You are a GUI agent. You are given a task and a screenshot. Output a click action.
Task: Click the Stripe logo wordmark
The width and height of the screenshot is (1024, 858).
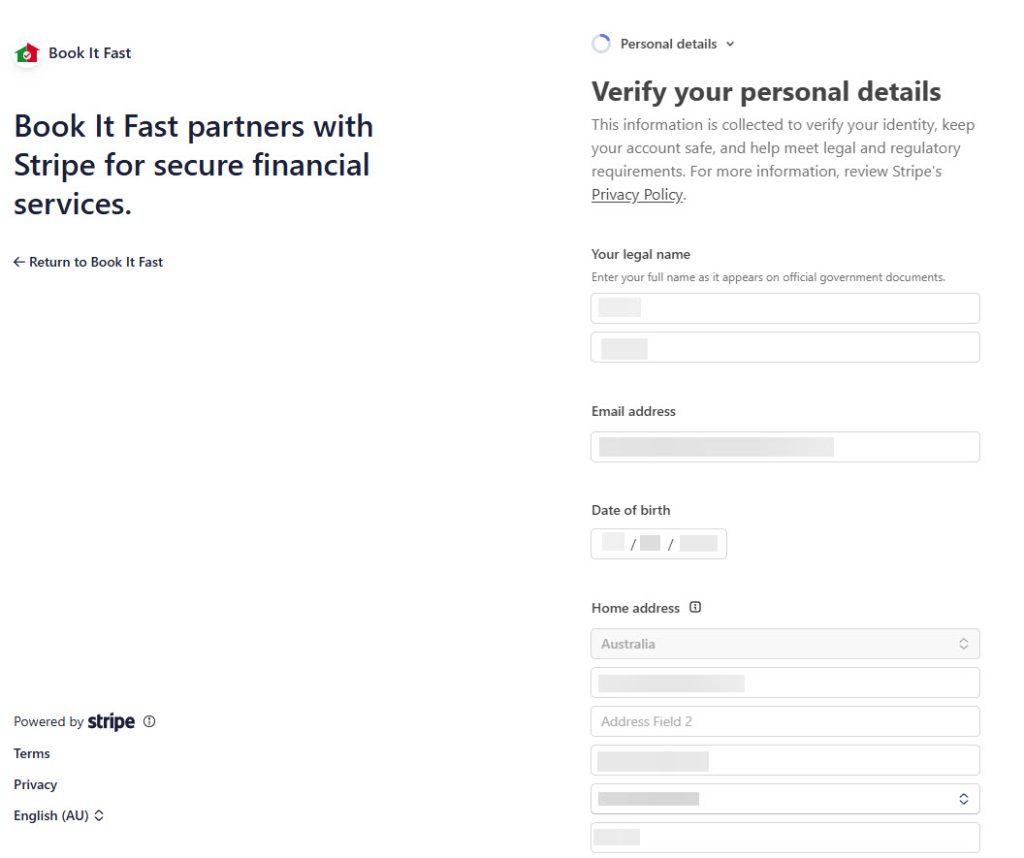point(111,722)
